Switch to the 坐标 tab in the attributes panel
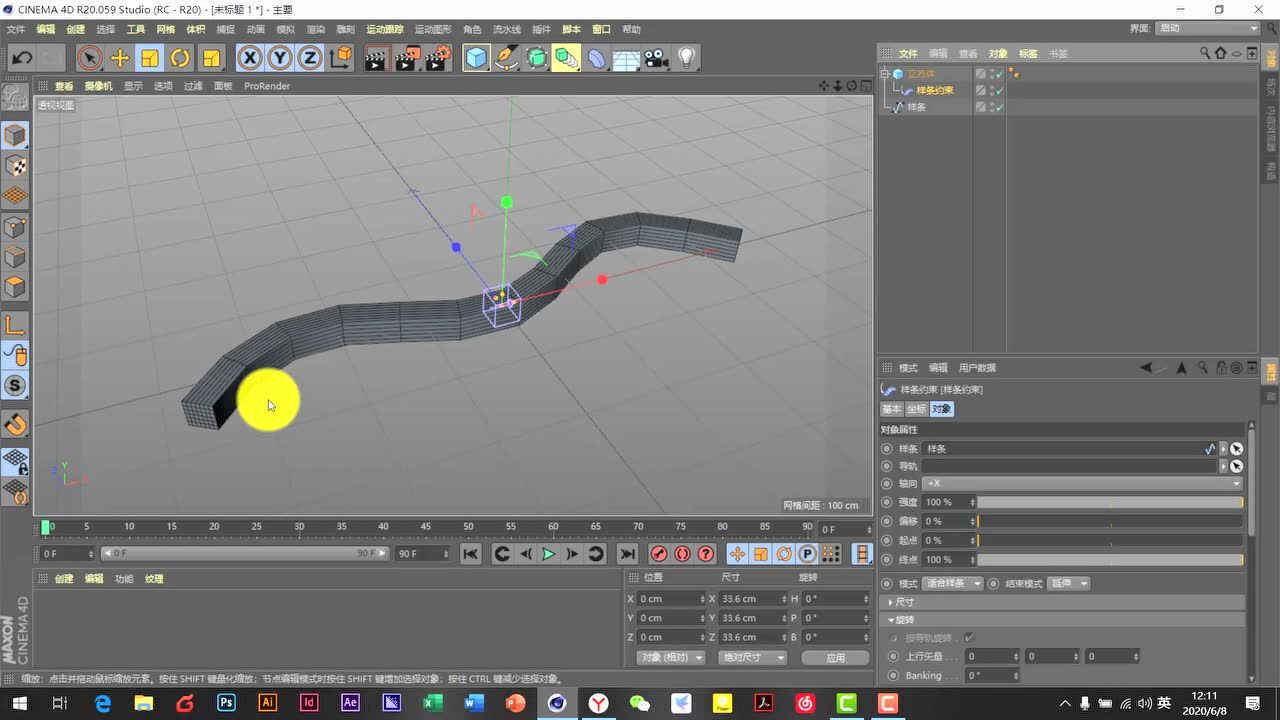 [x=915, y=408]
